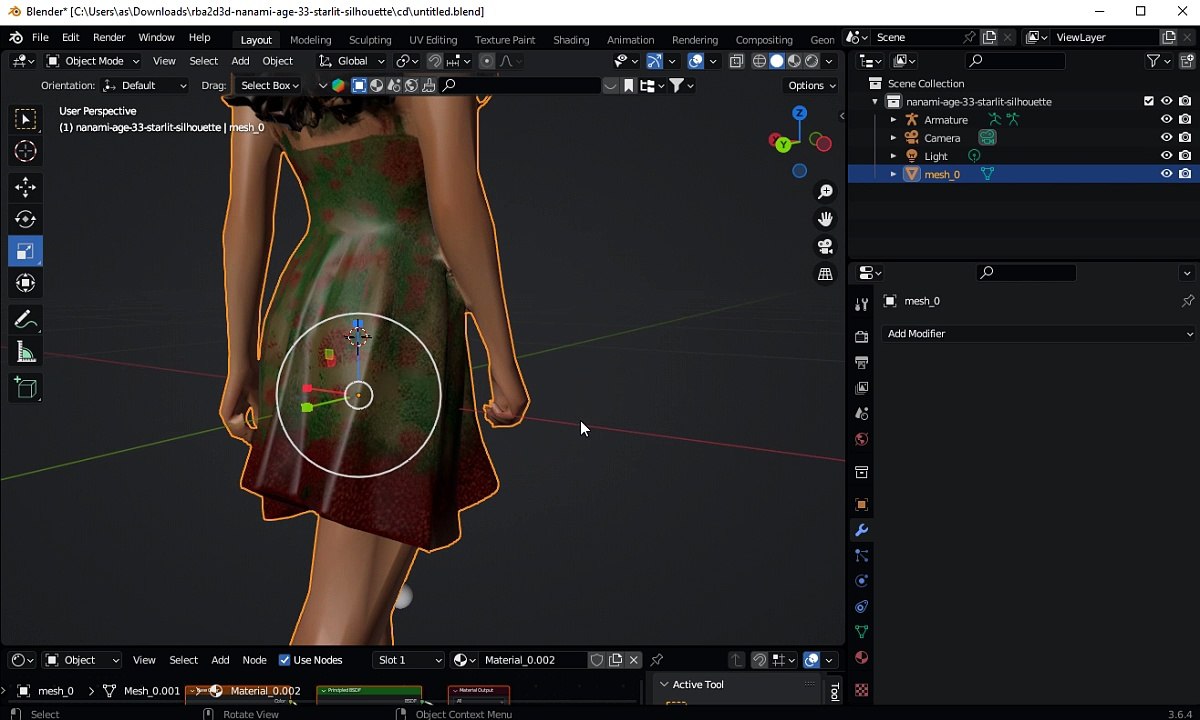Open the Edit menu
Image resolution: width=1200 pixels, height=720 pixels.
(70, 38)
